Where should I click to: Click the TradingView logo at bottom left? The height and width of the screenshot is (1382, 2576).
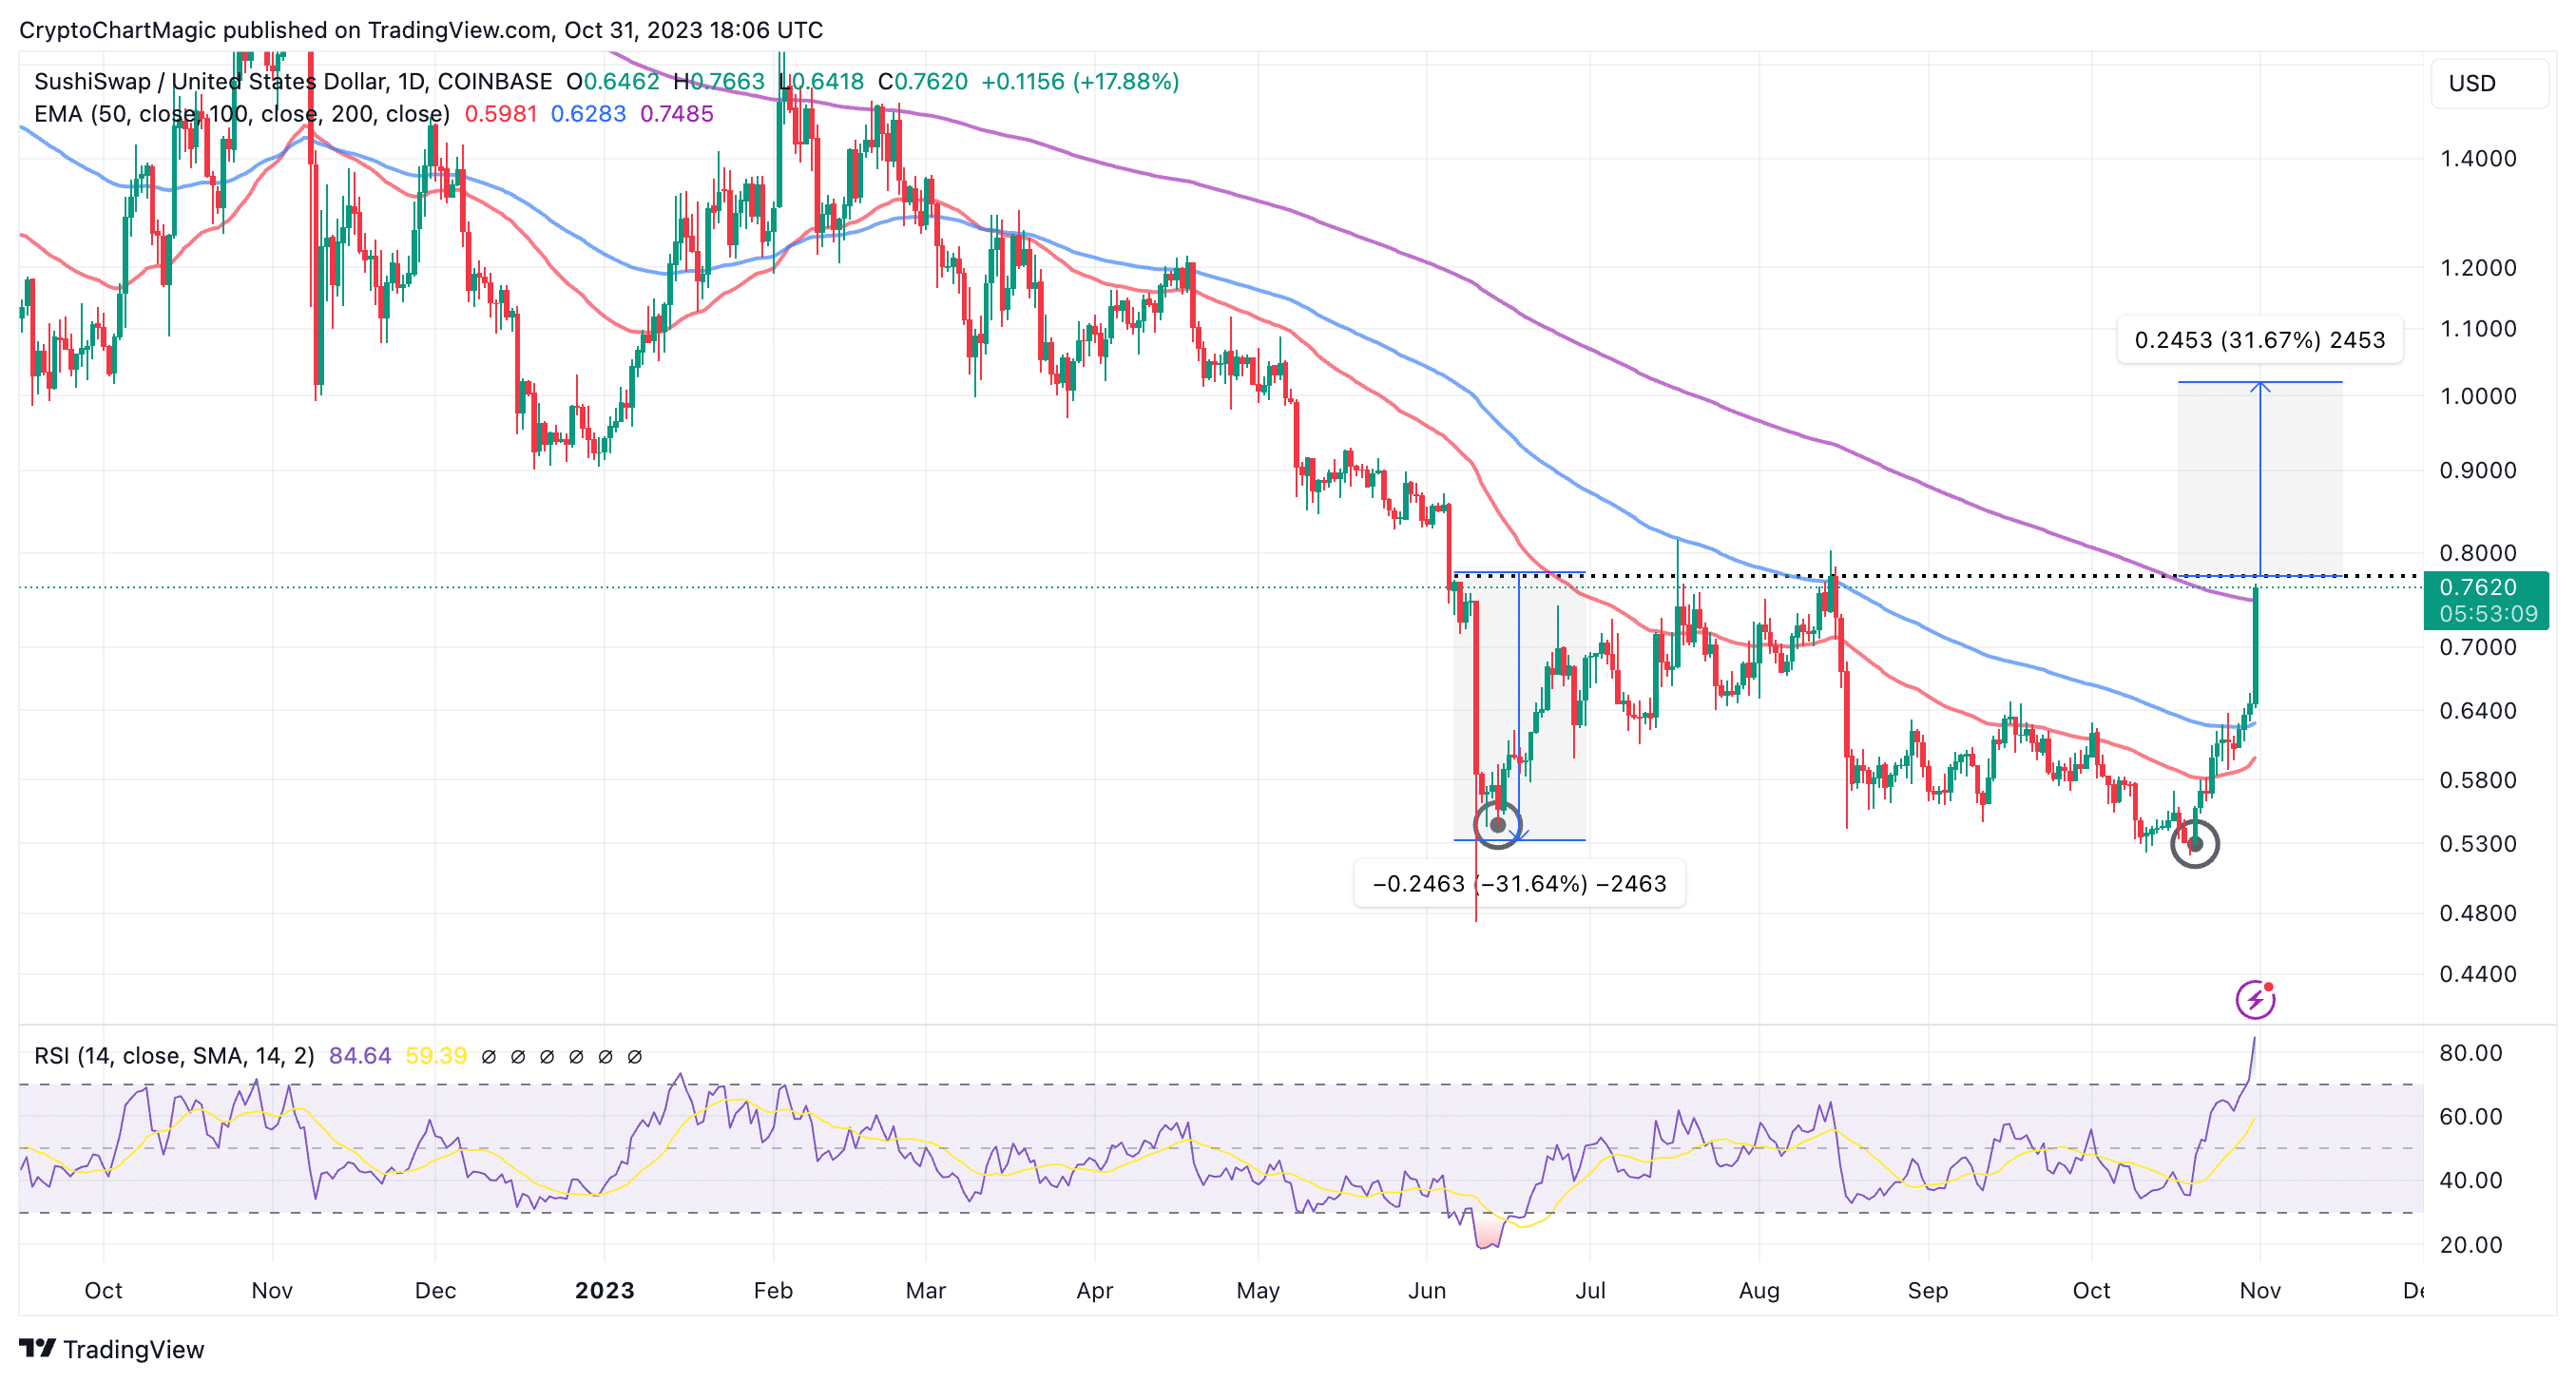(x=111, y=1349)
